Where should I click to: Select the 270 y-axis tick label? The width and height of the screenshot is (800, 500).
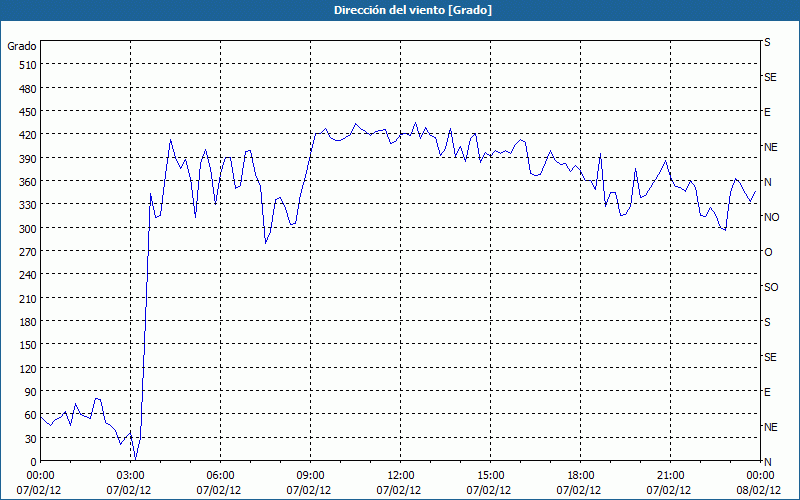[28, 252]
